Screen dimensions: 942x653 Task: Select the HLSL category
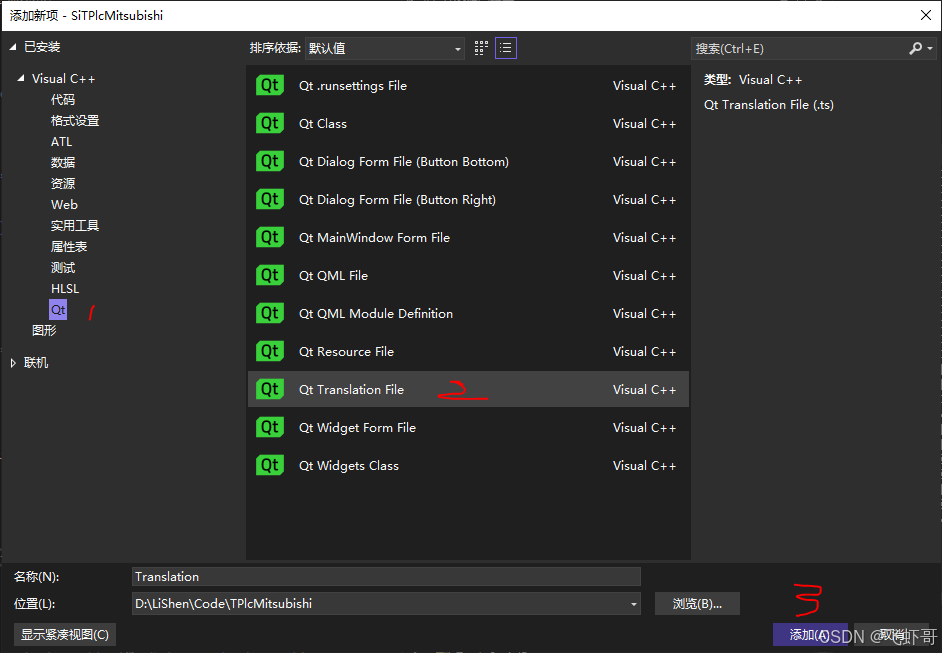(65, 289)
